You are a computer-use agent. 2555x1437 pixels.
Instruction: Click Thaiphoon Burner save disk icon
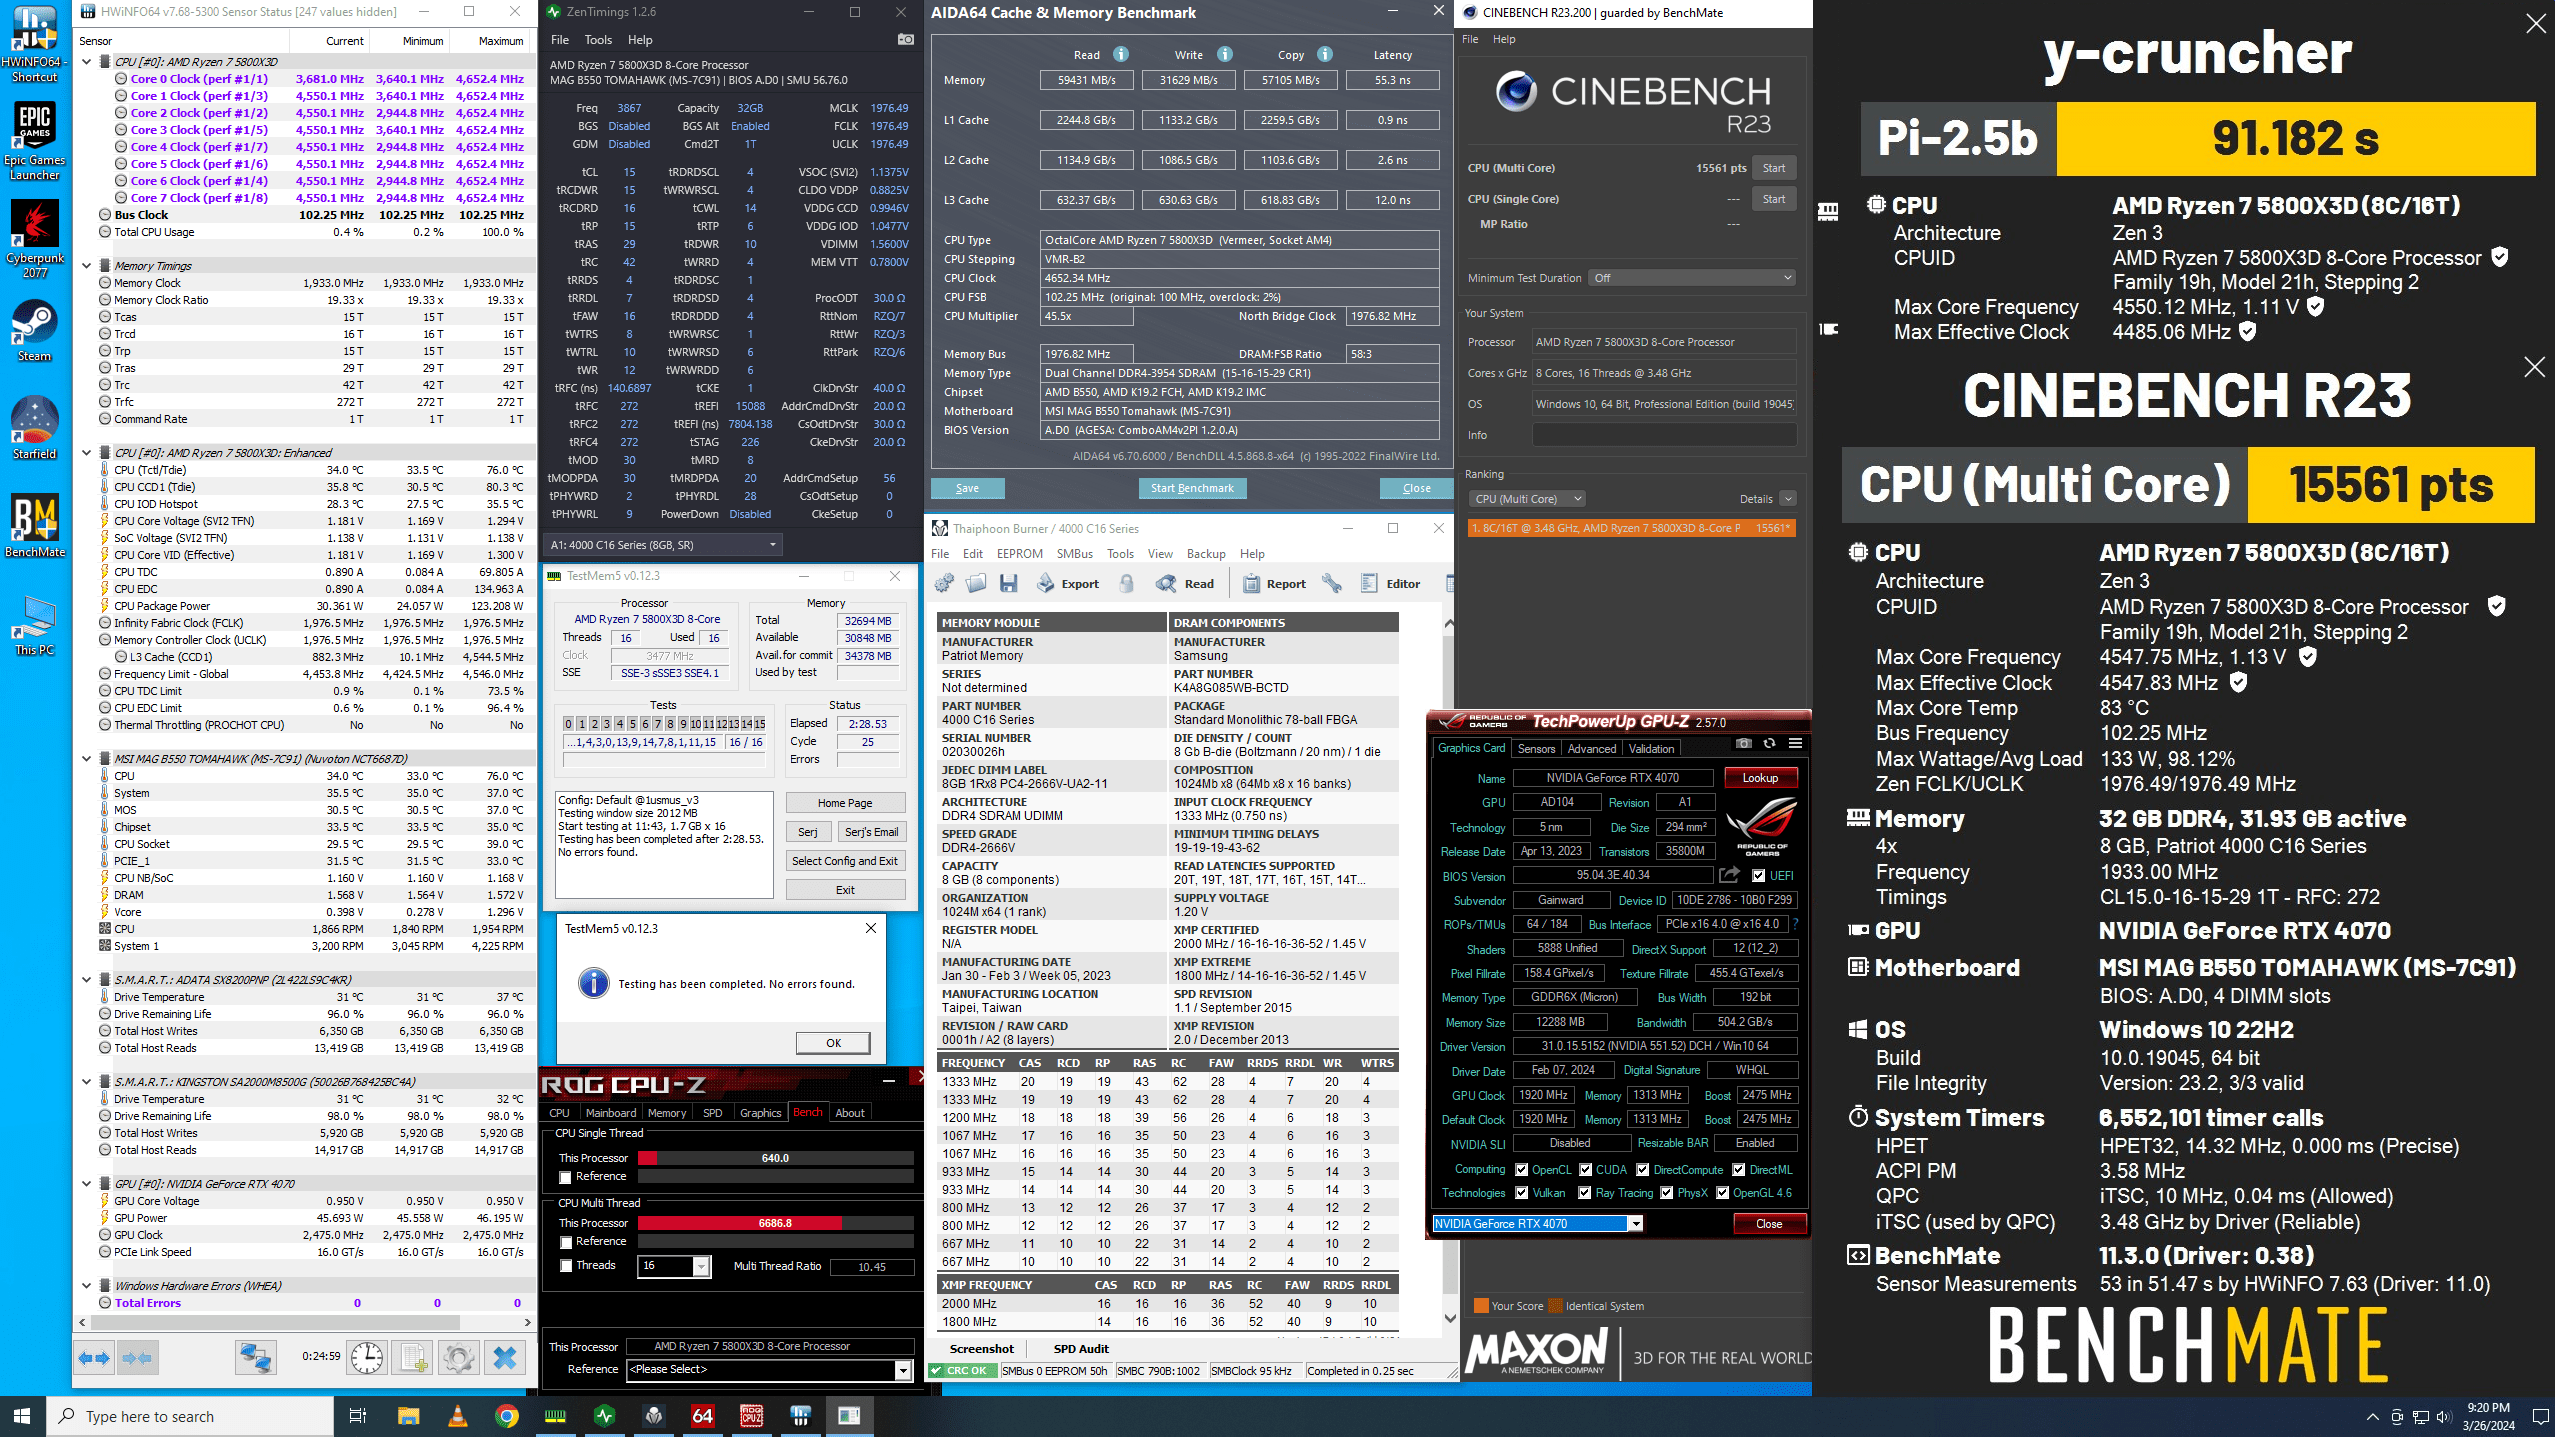pyautogui.click(x=1009, y=584)
